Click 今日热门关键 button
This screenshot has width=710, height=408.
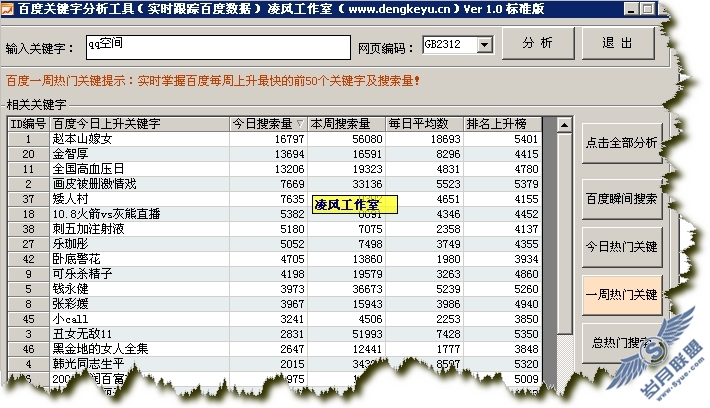621,247
